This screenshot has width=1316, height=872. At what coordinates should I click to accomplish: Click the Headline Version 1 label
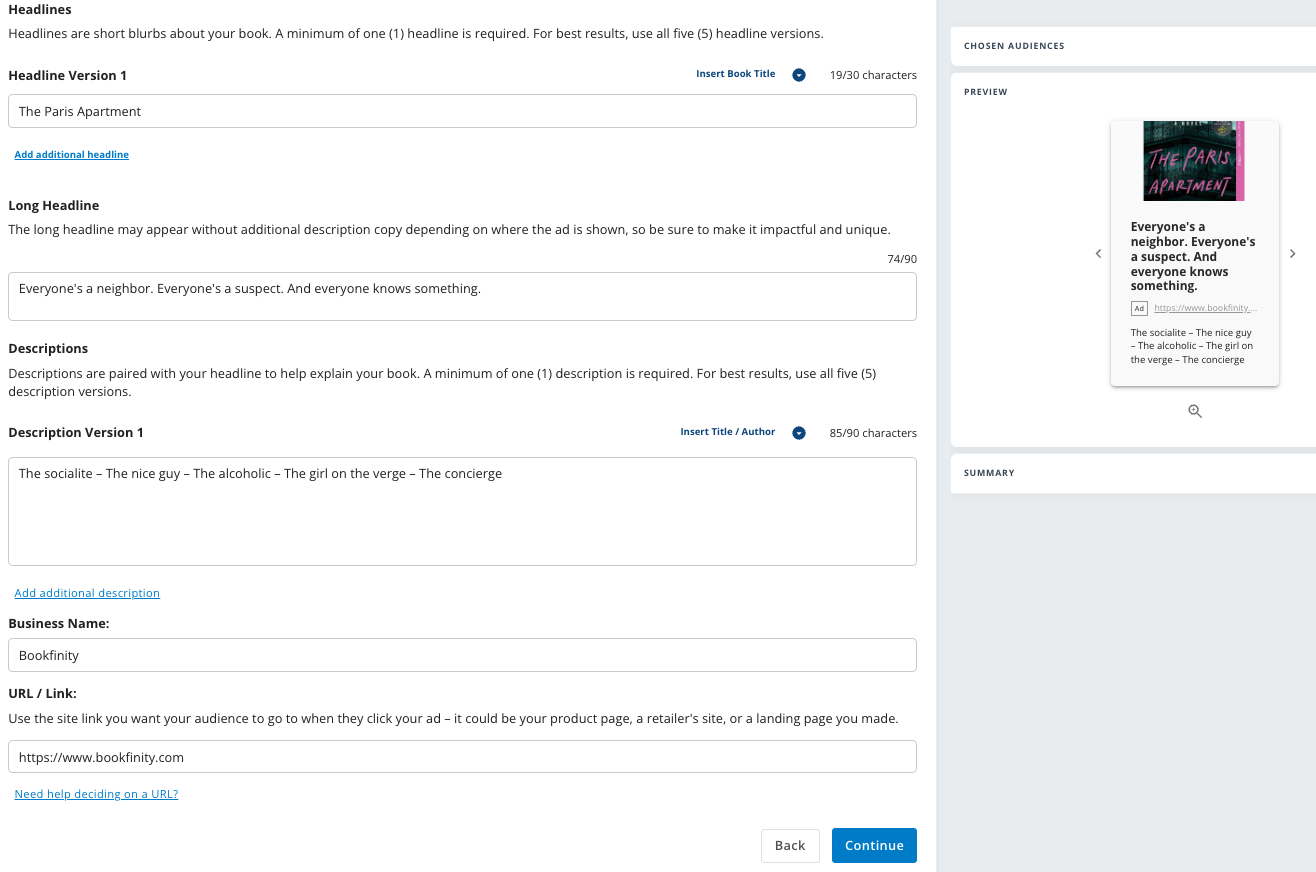pos(67,75)
